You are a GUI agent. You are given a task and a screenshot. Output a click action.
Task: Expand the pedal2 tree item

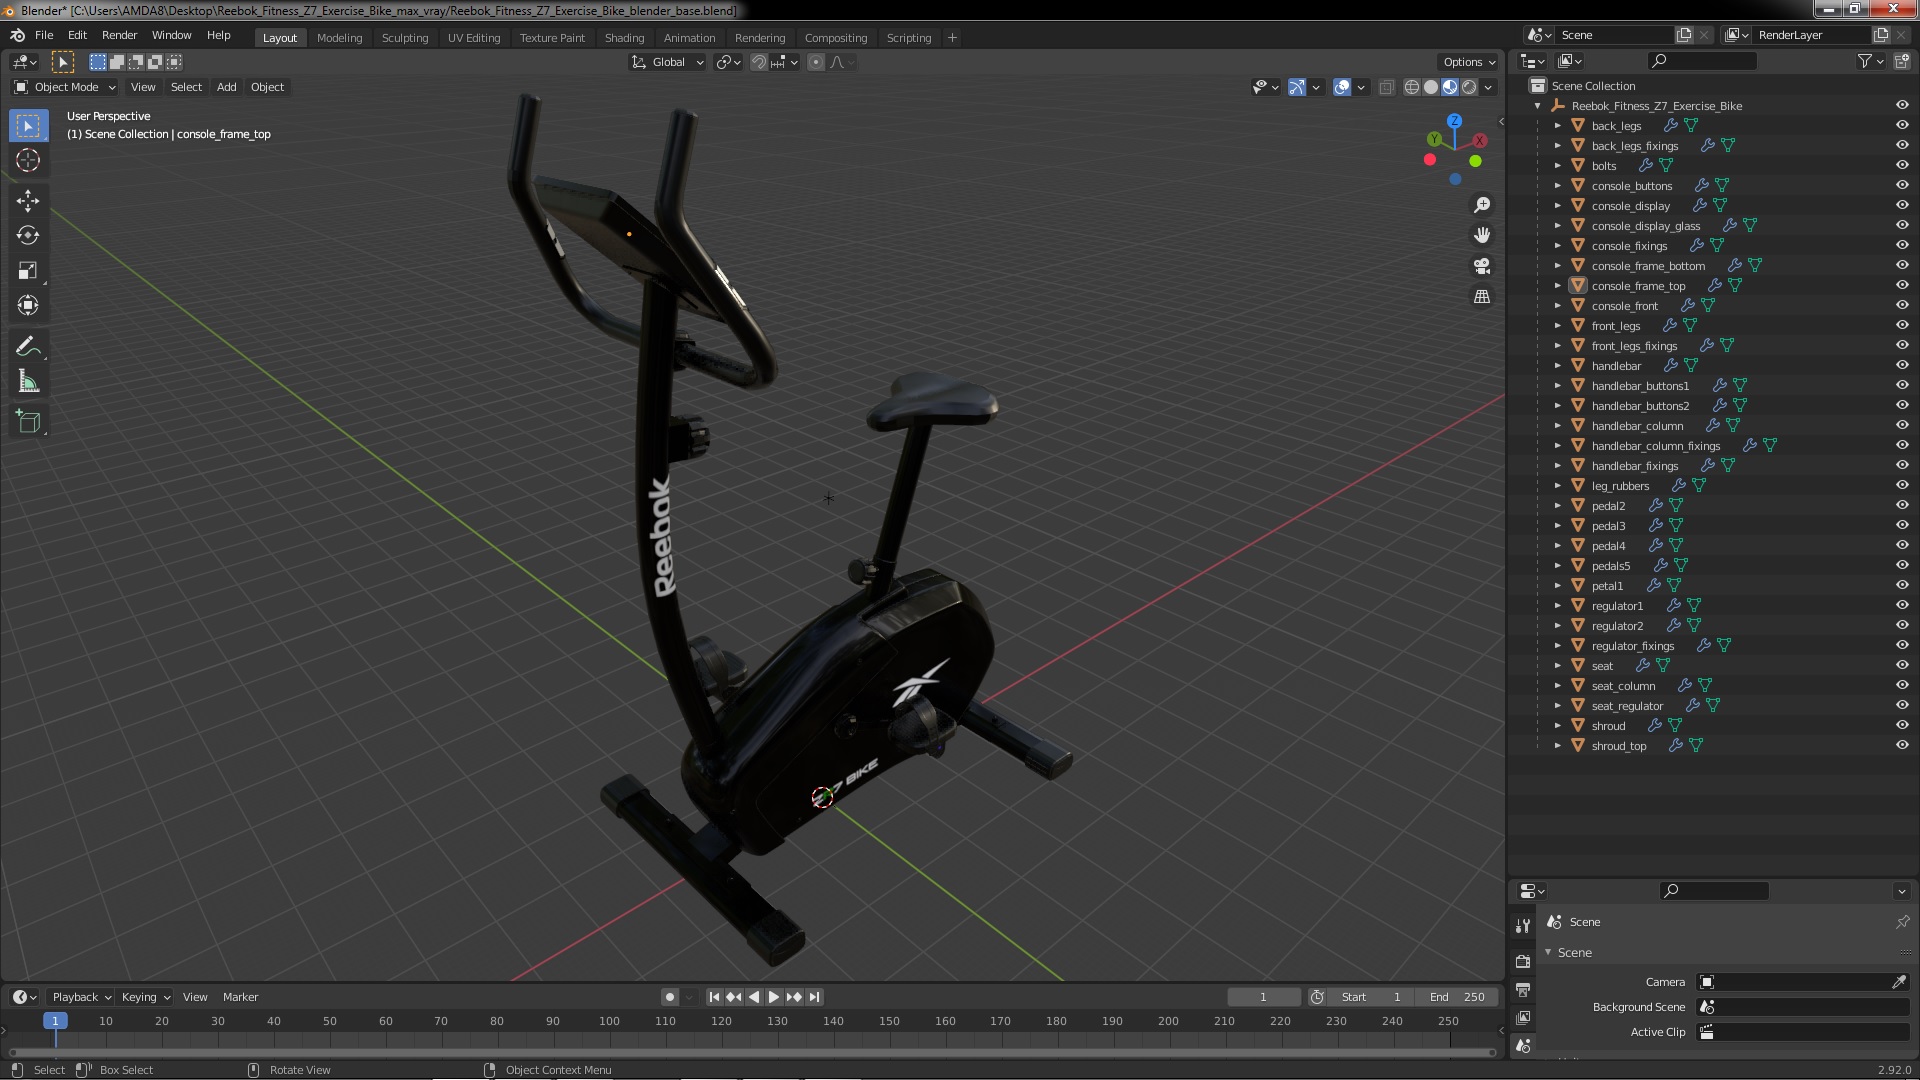coord(1557,506)
